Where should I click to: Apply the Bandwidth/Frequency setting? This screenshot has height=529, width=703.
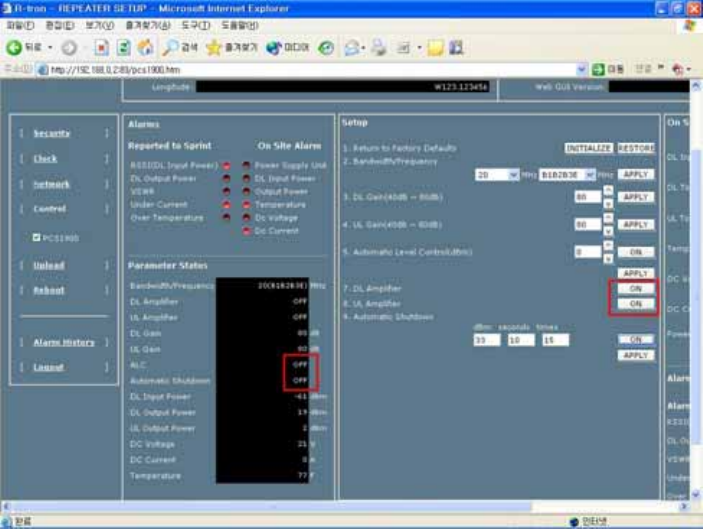(x=635, y=174)
